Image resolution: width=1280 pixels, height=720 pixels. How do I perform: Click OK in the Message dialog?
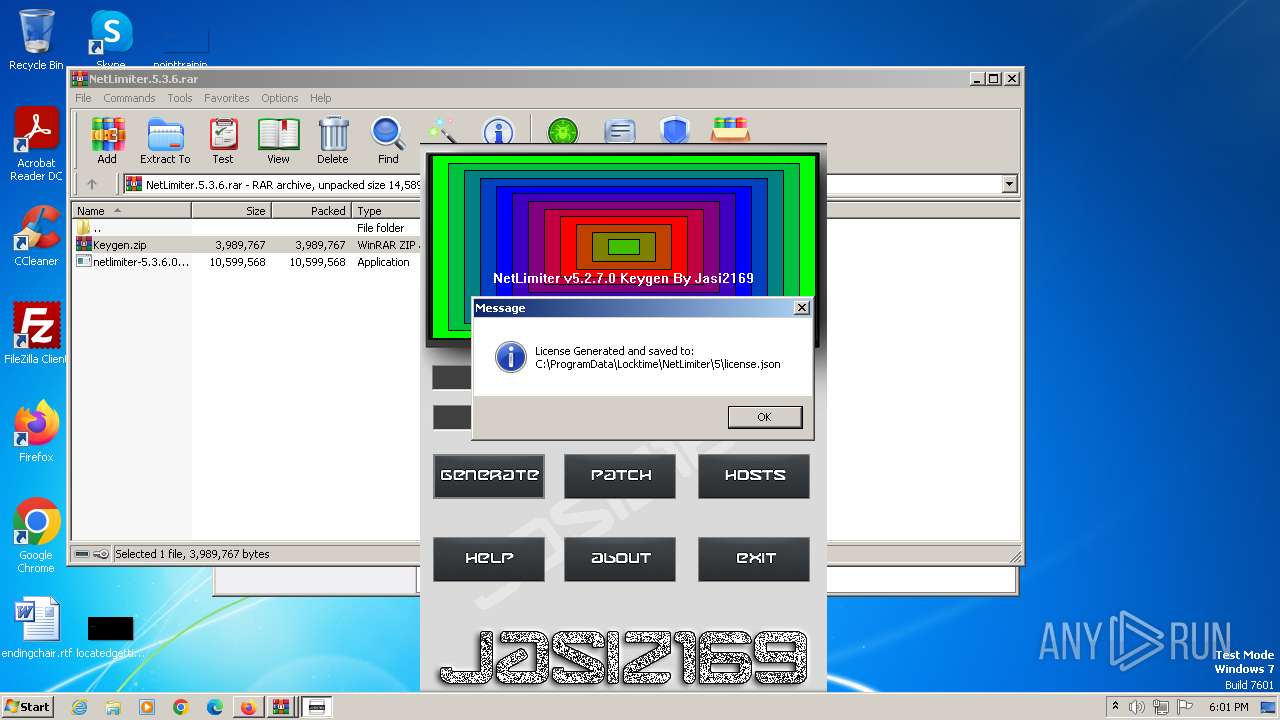click(x=765, y=417)
